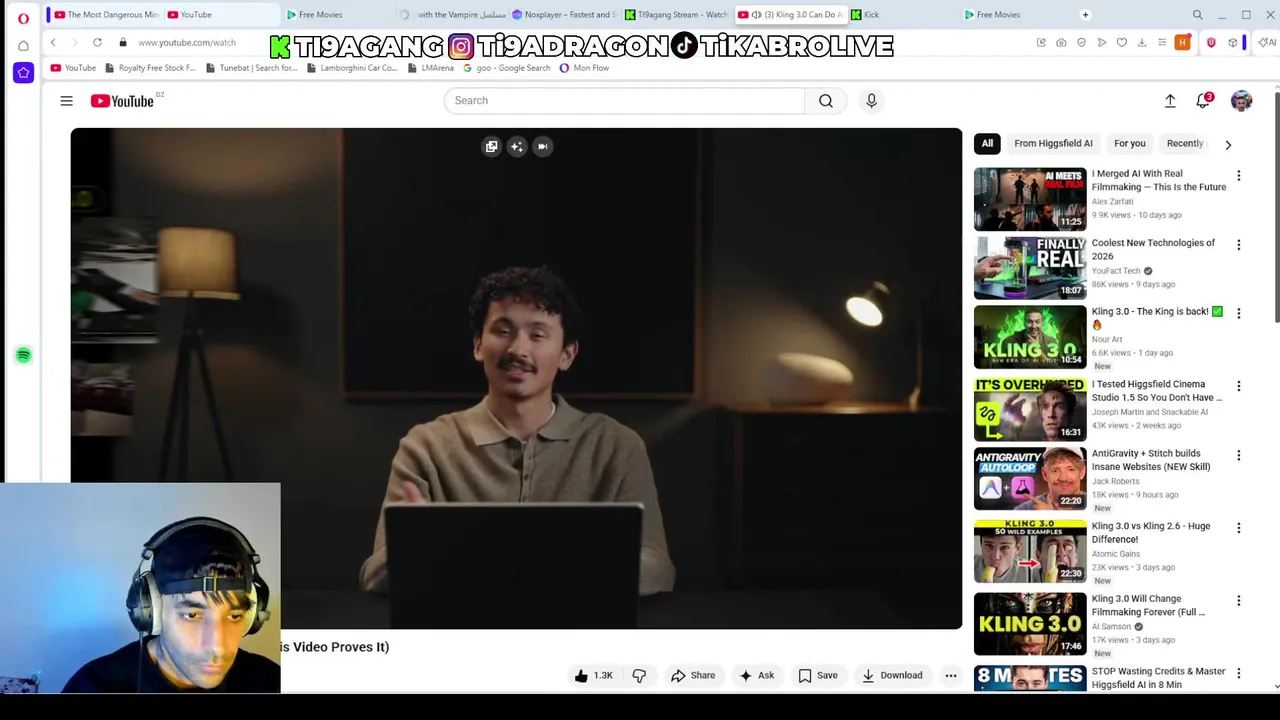Open the 'KLING 3.0' 10:54 video thumbnail
The image size is (1280, 720).
(1030, 337)
